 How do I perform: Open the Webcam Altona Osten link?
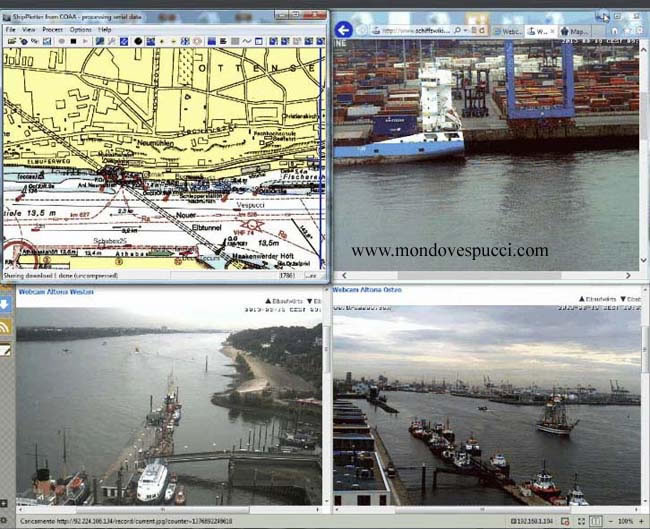(367, 290)
